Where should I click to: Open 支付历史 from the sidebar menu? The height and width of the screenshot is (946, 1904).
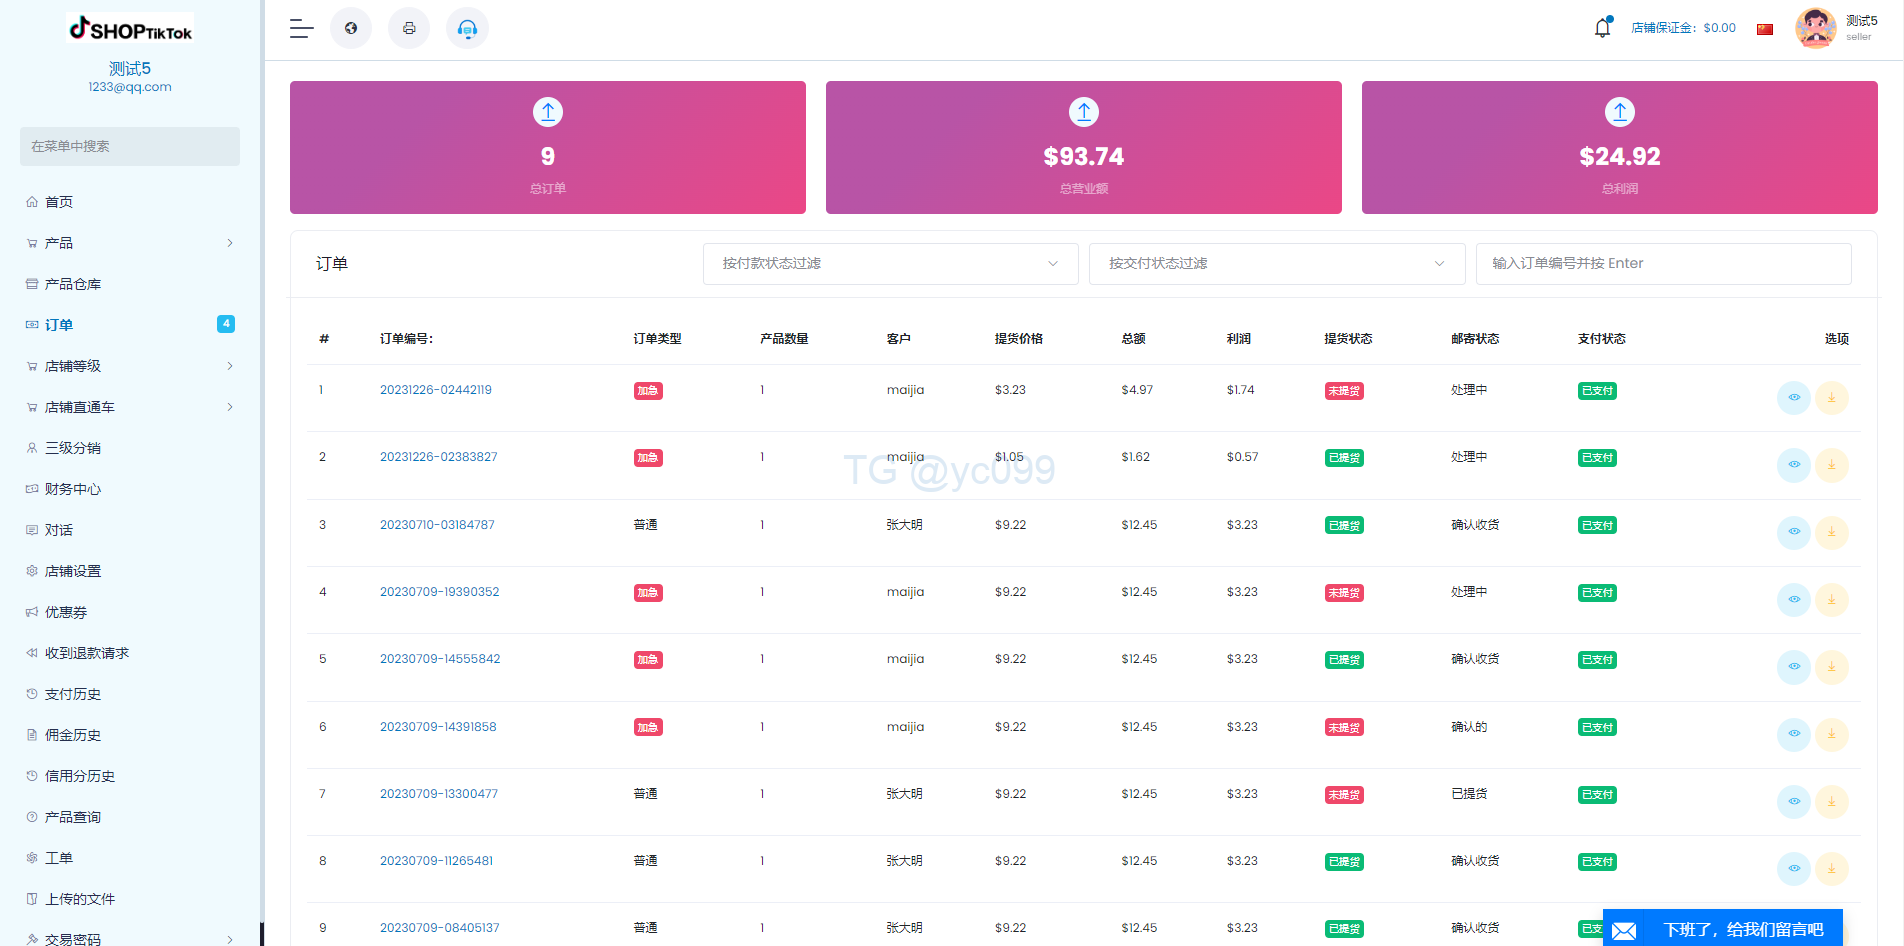(71, 693)
